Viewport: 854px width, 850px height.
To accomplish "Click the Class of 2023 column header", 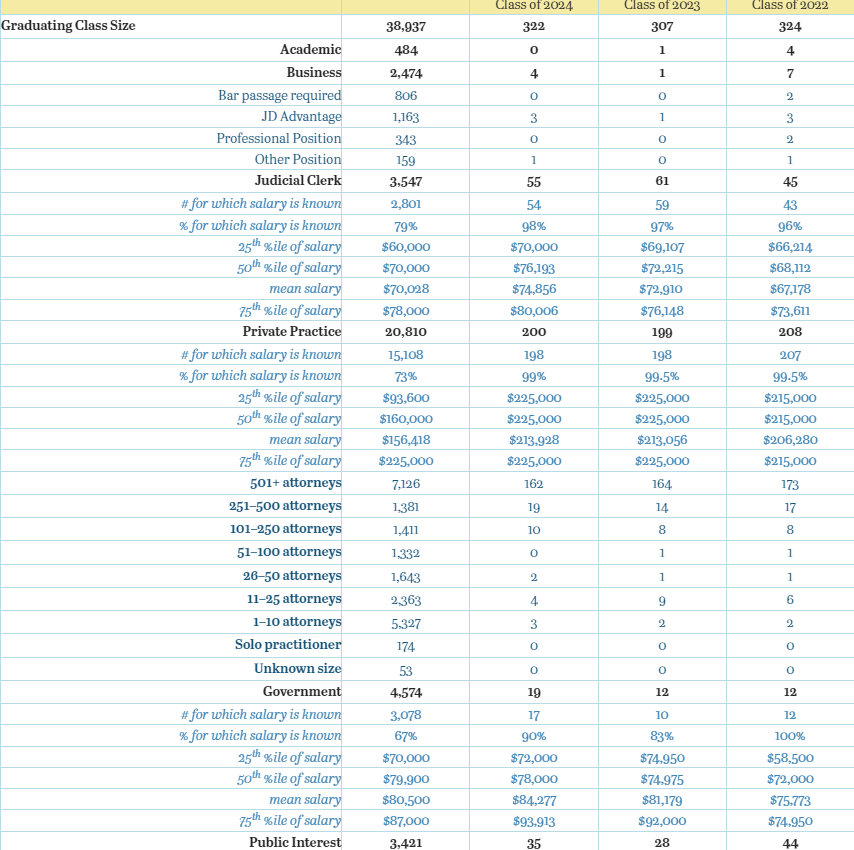I will 662,5.
